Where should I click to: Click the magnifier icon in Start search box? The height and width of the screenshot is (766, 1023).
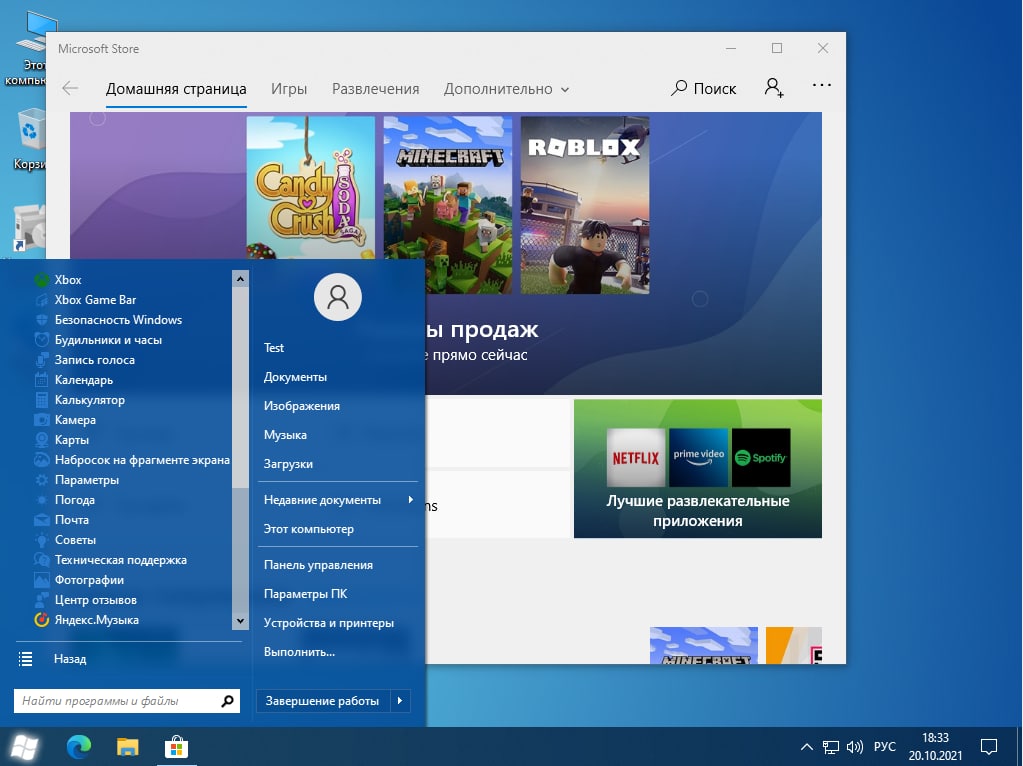[228, 701]
